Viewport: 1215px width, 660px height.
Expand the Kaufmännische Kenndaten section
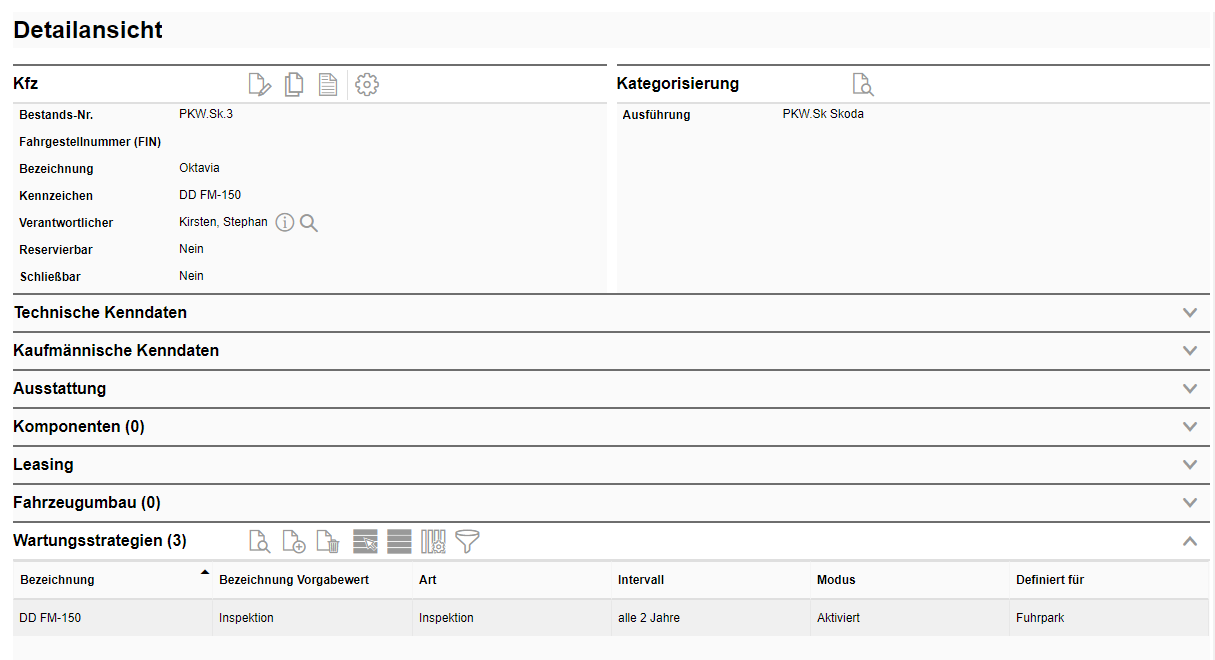tap(1189, 351)
